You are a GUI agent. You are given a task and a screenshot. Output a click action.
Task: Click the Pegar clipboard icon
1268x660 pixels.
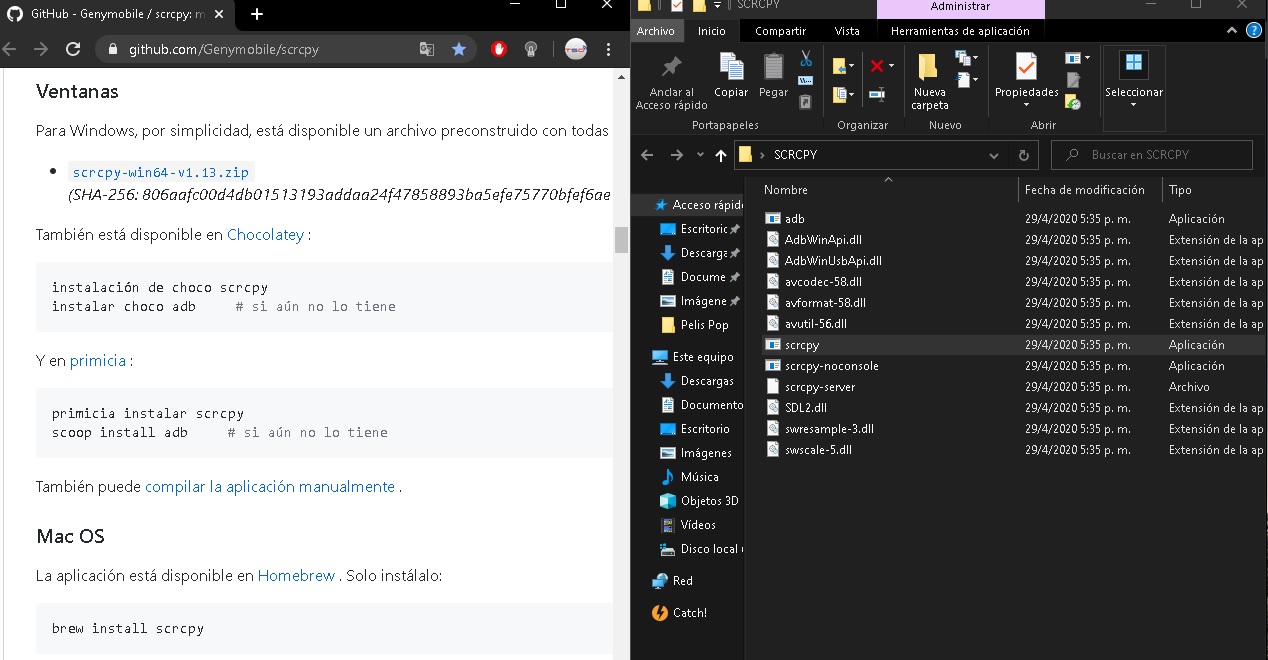click(773, 67)
